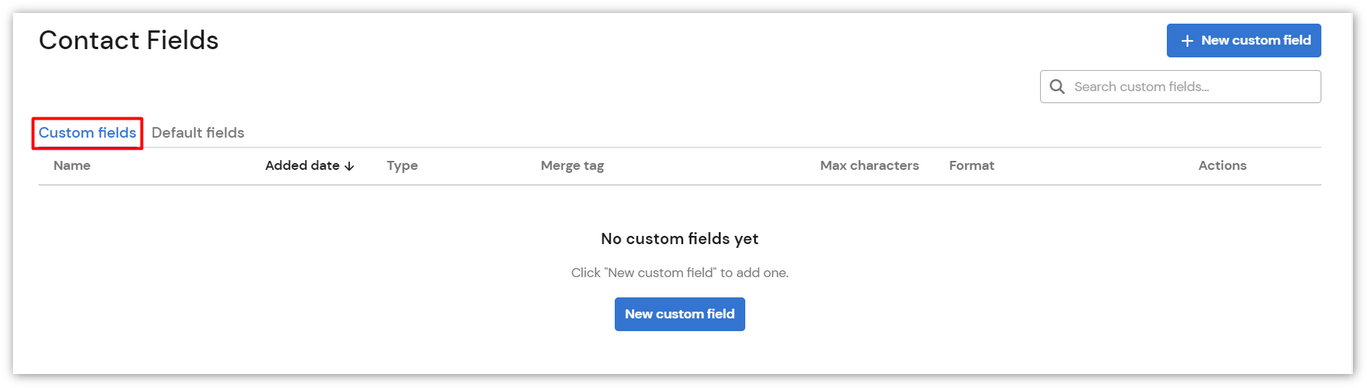Click the Merge tag column header
The image size is (1367, 388).
click(572, 166)
